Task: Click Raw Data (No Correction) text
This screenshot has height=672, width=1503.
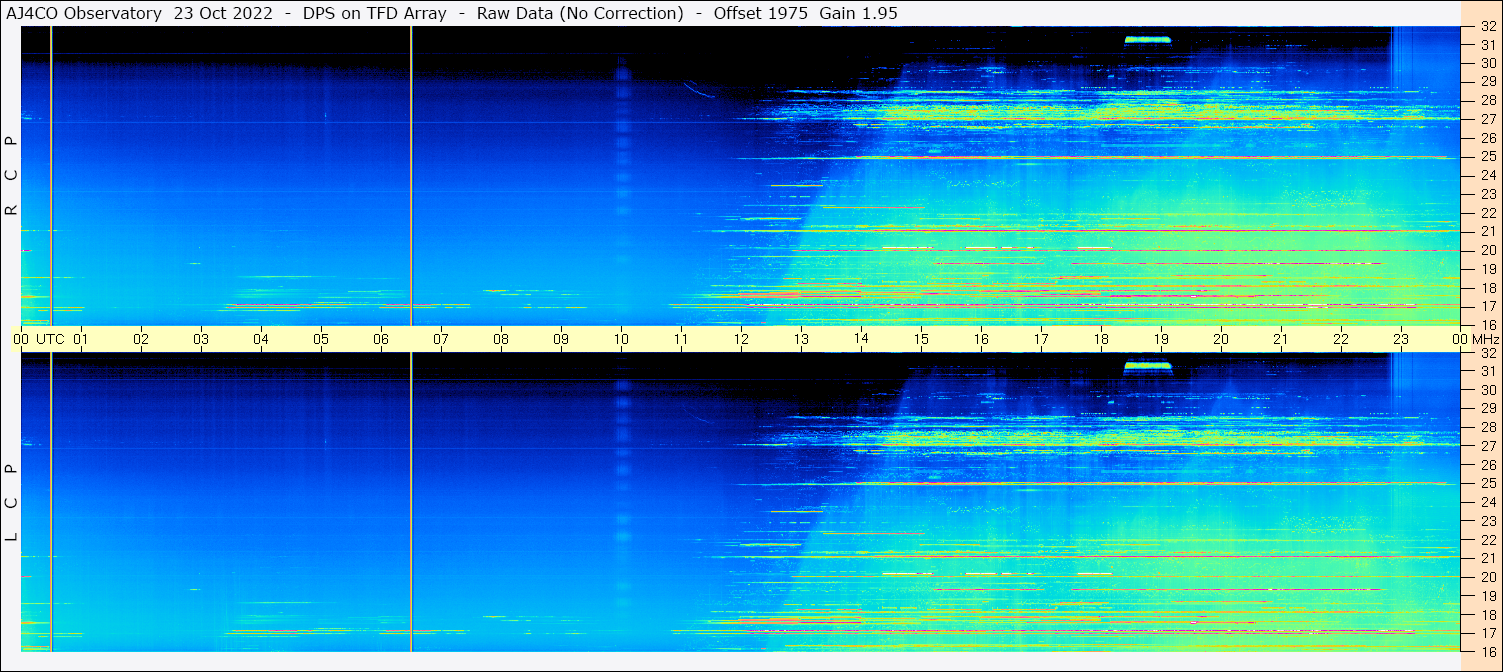Action: [x=580, y=13]
